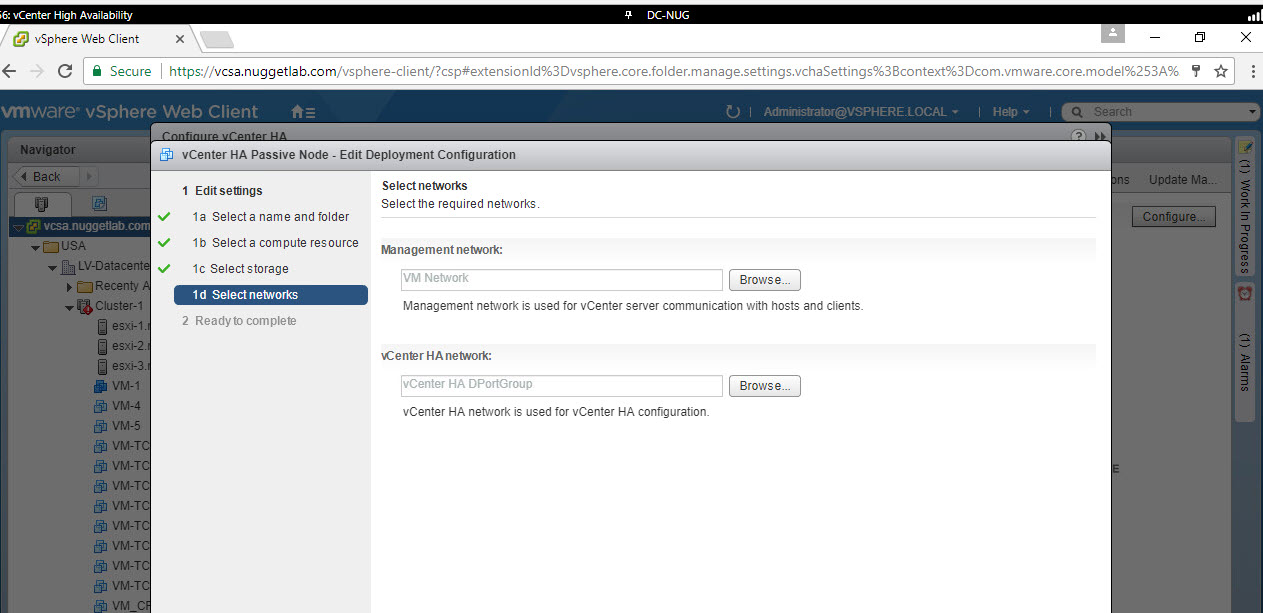Image resolution: width=1263 pixels, height=613 pixels.
Task: Reload the page in Chrome
Action: 65,71
